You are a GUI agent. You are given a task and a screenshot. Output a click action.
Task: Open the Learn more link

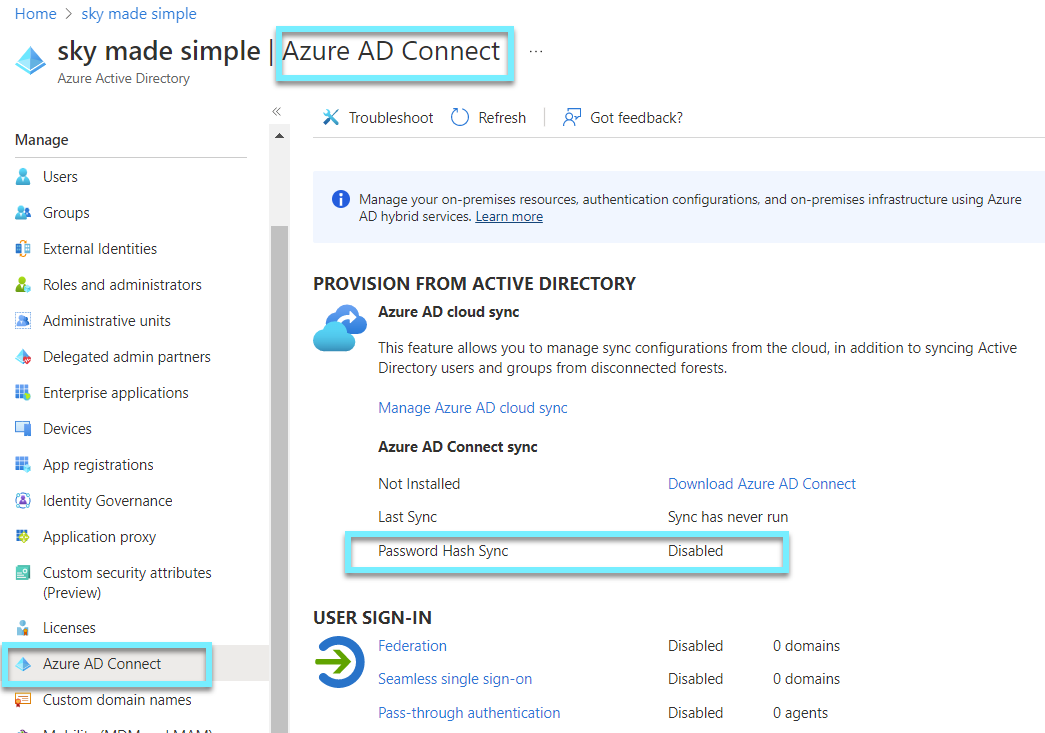[509, 216]
